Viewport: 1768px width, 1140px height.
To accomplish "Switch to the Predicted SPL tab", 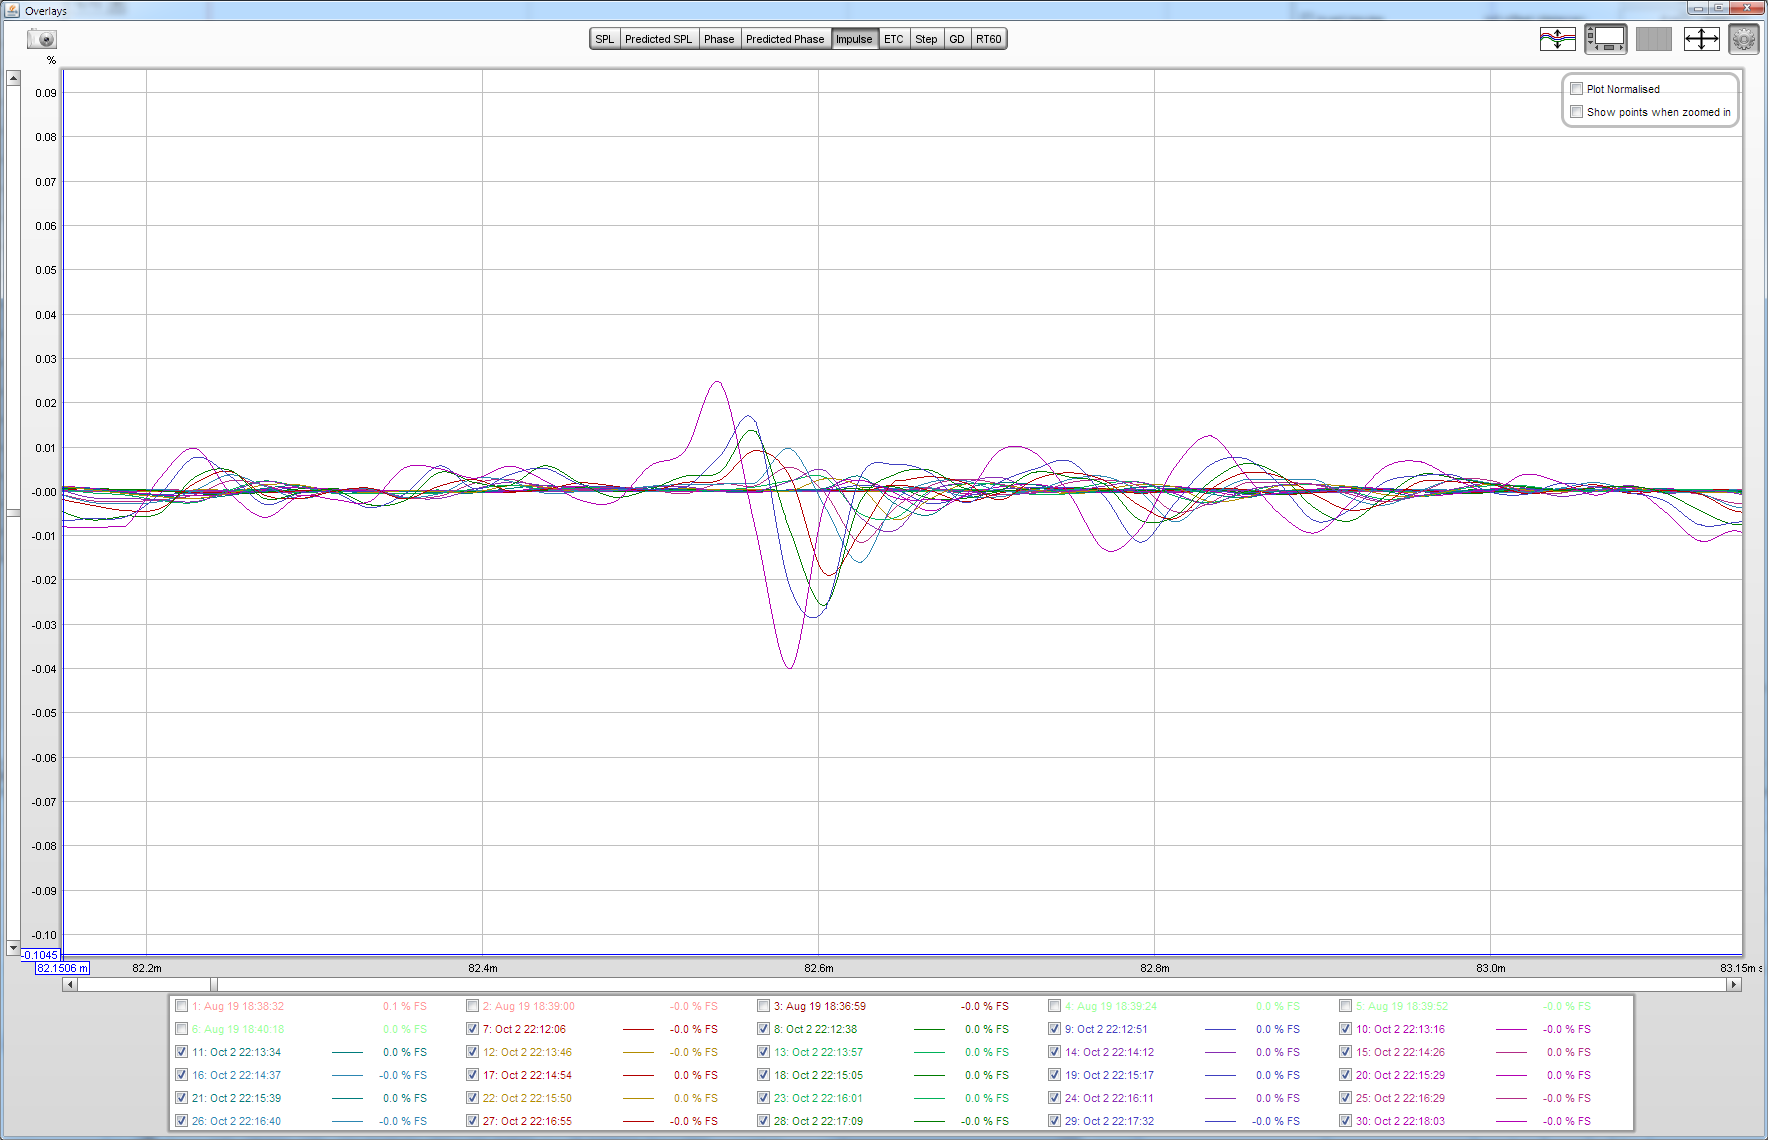I will tap(658, 39).
